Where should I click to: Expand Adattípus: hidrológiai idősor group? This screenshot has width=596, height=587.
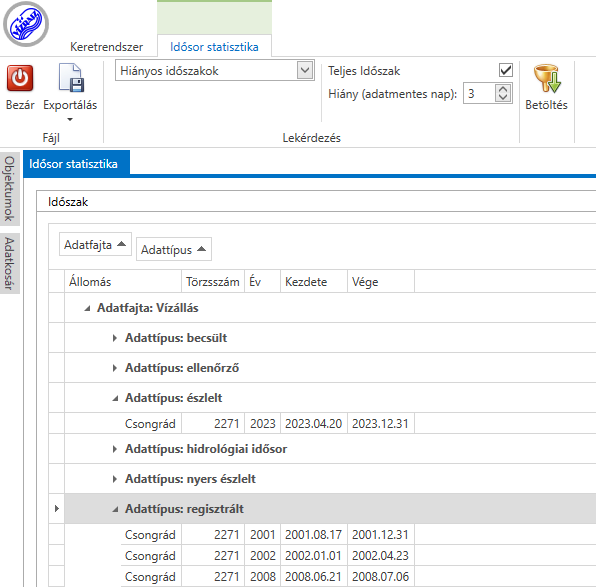[x=115, y=449]
